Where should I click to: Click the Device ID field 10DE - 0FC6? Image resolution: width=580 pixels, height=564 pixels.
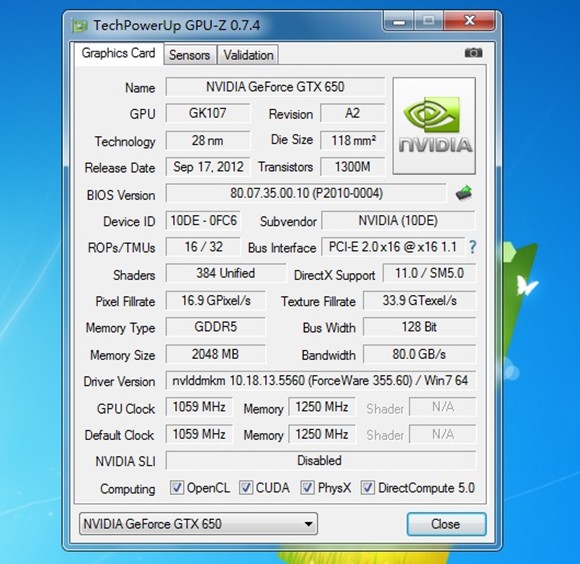pos(203,220)
